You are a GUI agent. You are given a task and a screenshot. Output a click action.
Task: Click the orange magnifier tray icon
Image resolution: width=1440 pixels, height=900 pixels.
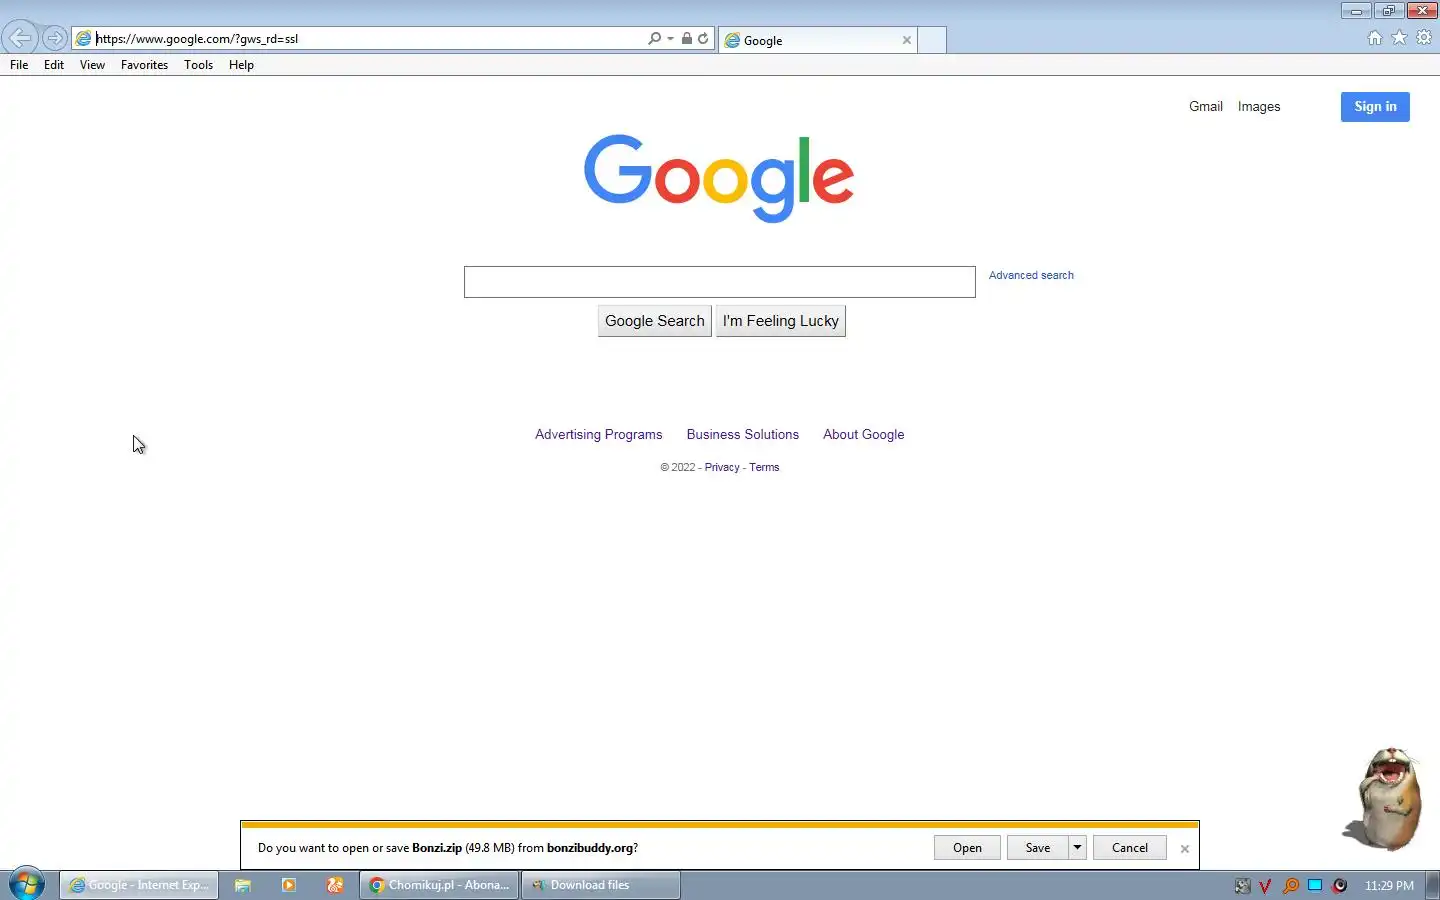(1291, 886)
